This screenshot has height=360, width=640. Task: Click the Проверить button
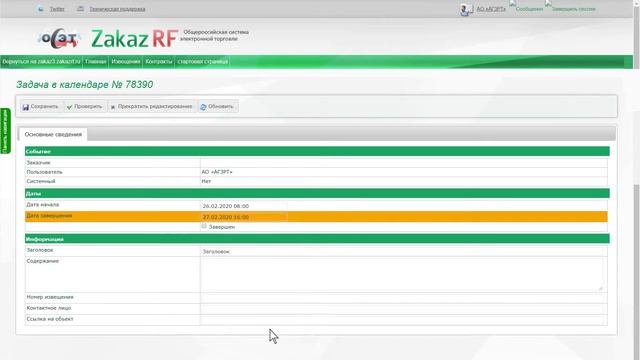pos(84,107)
